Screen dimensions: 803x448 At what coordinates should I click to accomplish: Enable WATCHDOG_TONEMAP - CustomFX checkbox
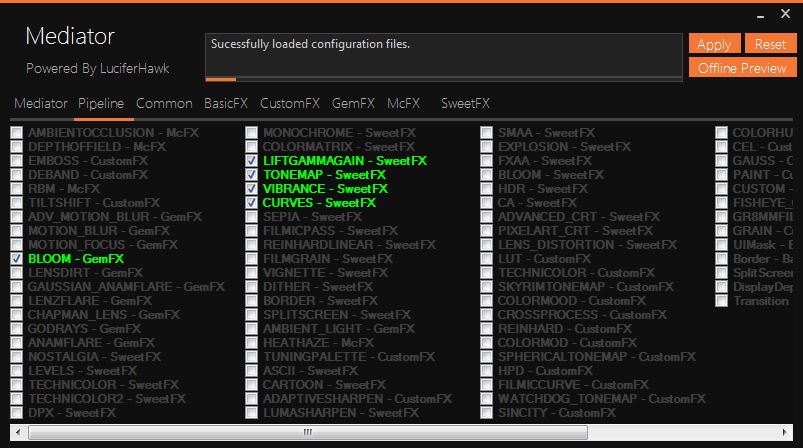tap(487, 399)
